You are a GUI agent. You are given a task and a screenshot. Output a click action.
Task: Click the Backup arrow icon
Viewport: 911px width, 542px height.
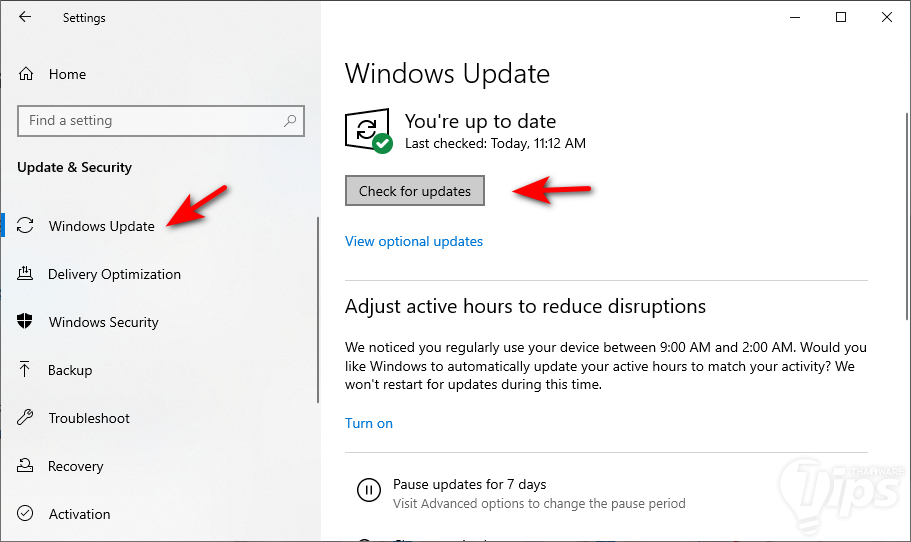point(26,370)
